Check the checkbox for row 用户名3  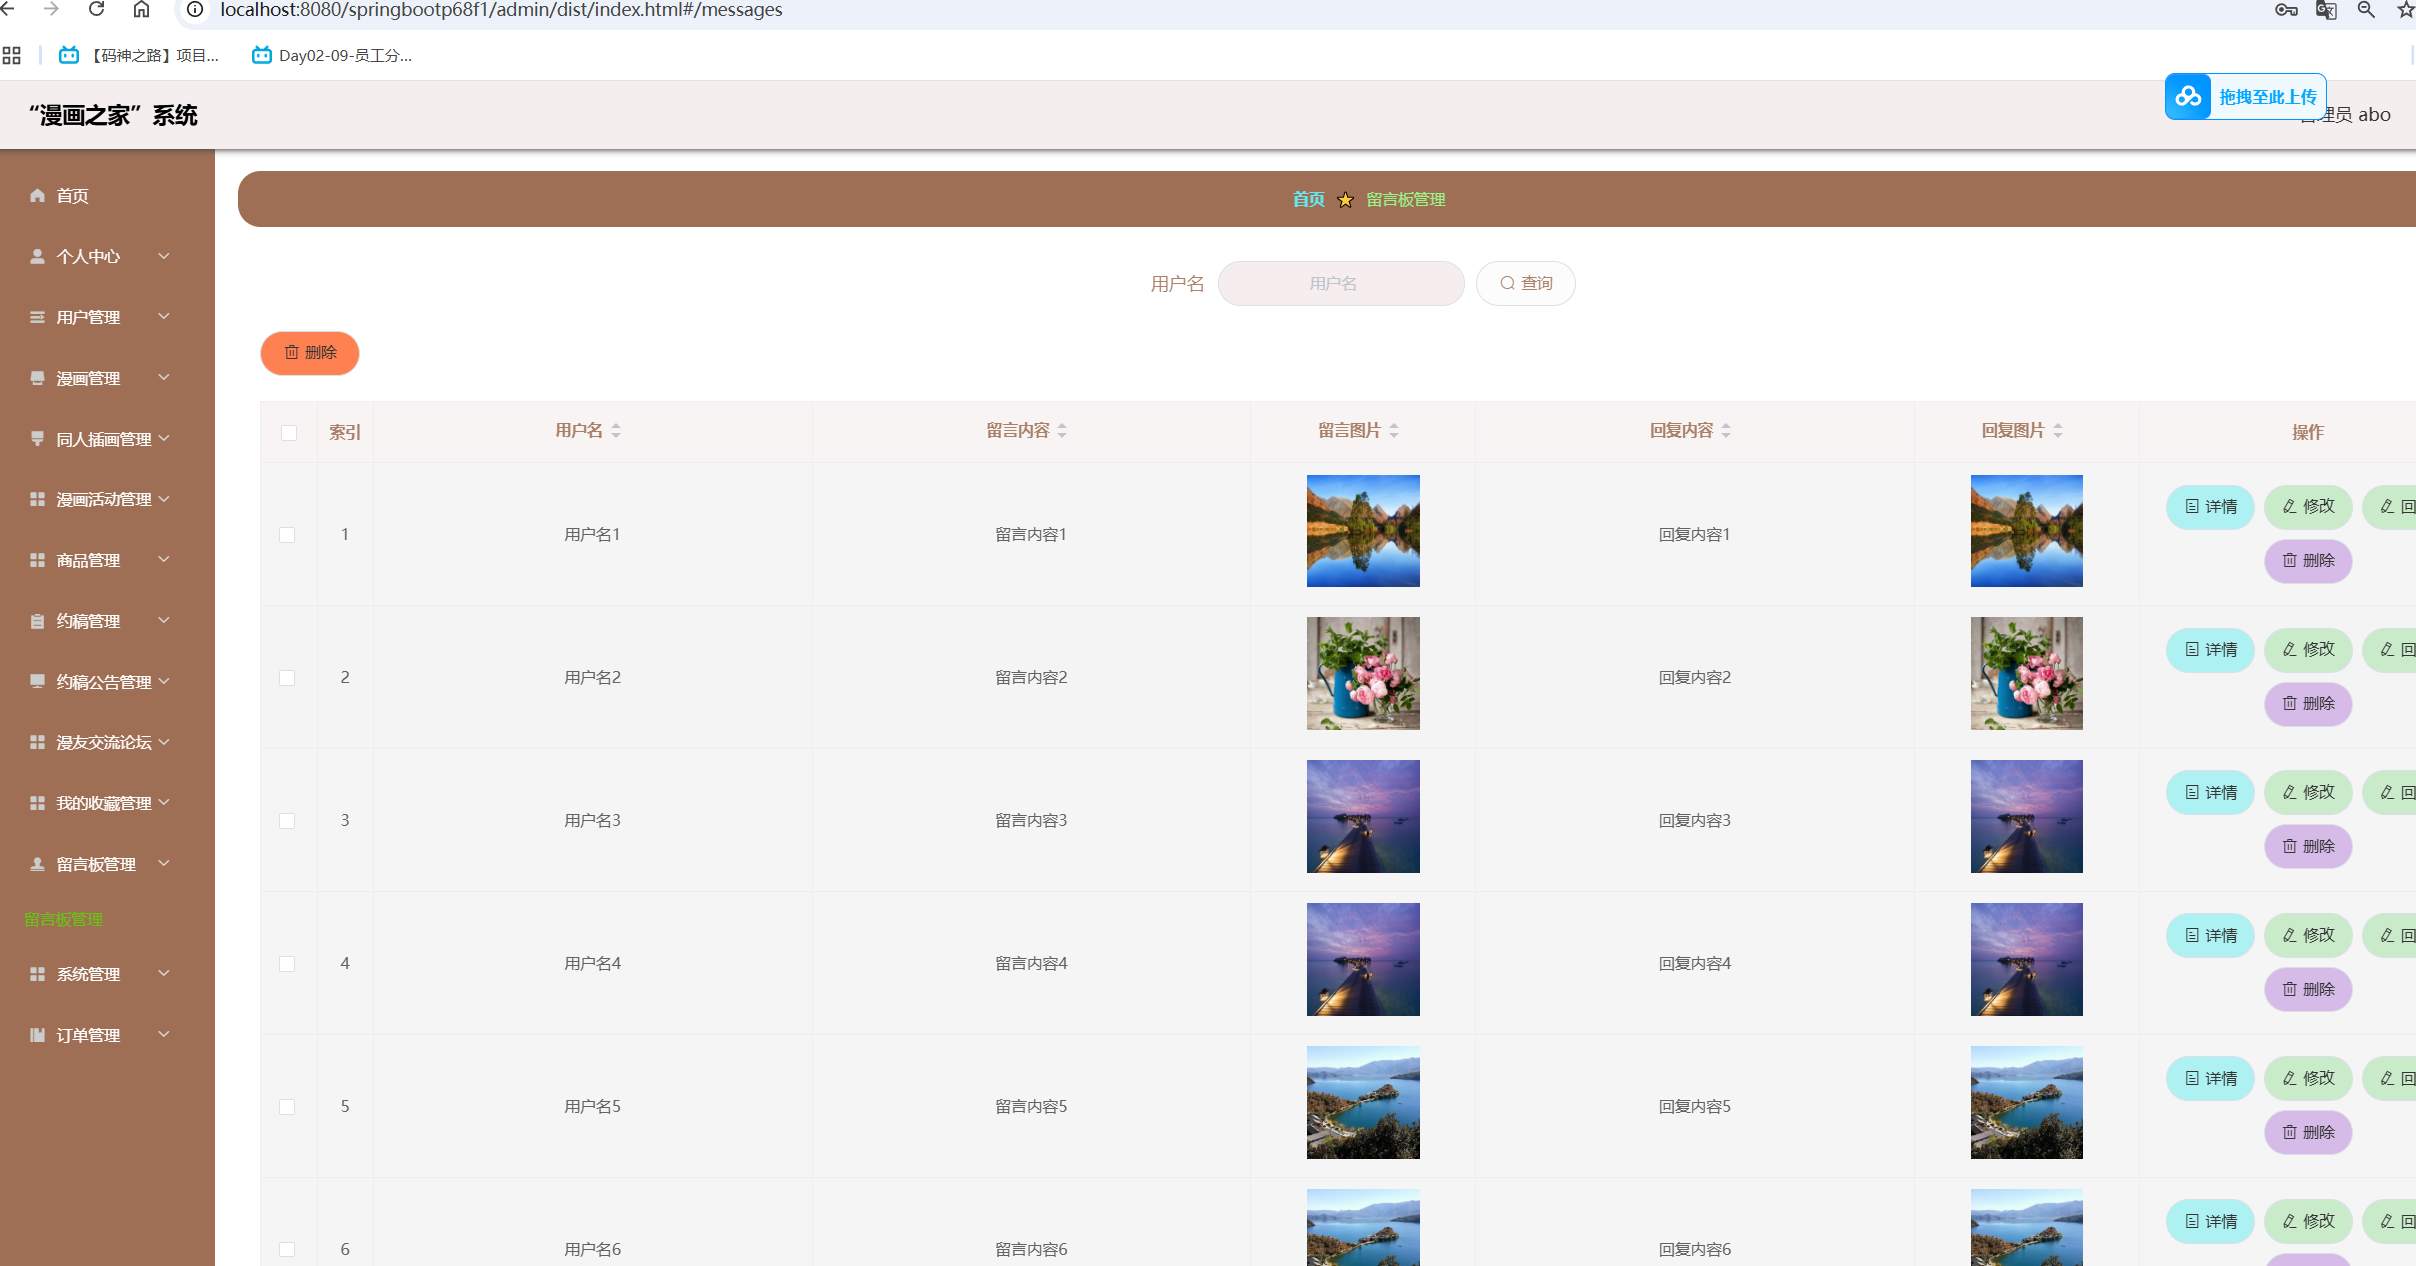pyautogui.click(x=287, y=821)
